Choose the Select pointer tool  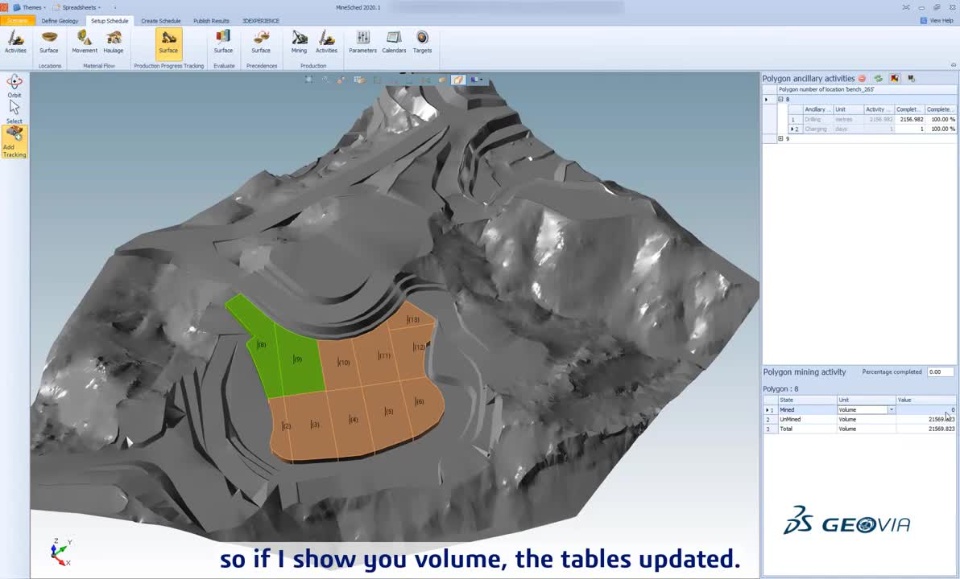tap(14, 111)
